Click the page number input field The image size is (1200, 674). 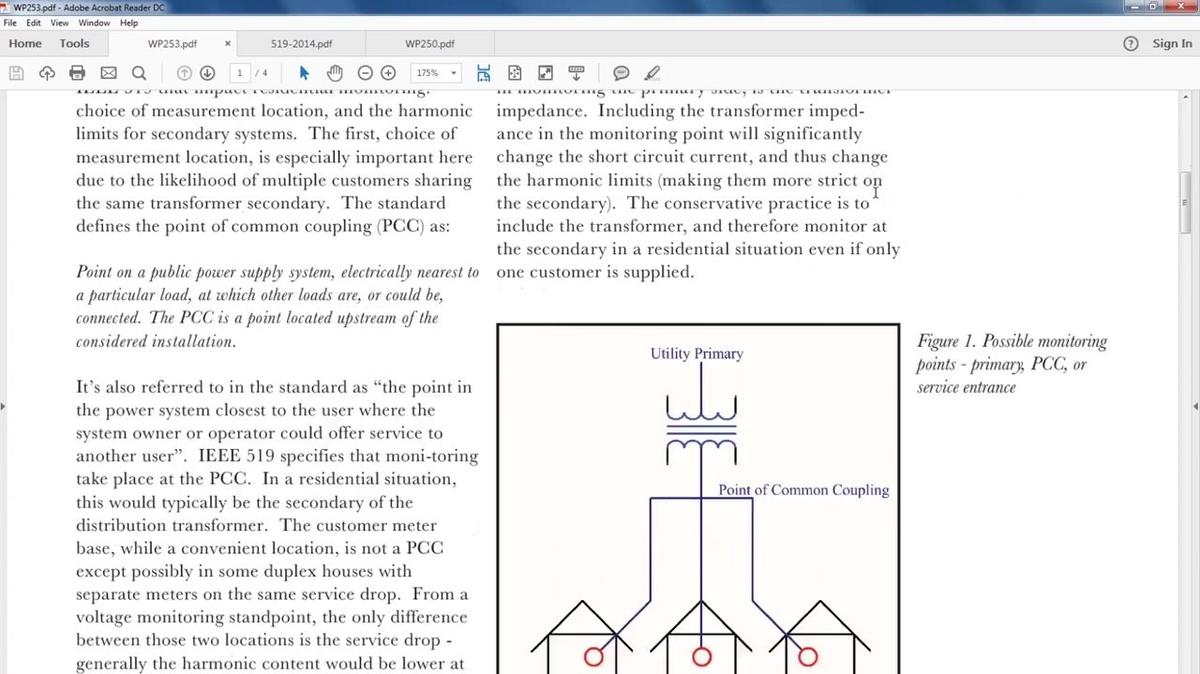click(x=241, y=73)
